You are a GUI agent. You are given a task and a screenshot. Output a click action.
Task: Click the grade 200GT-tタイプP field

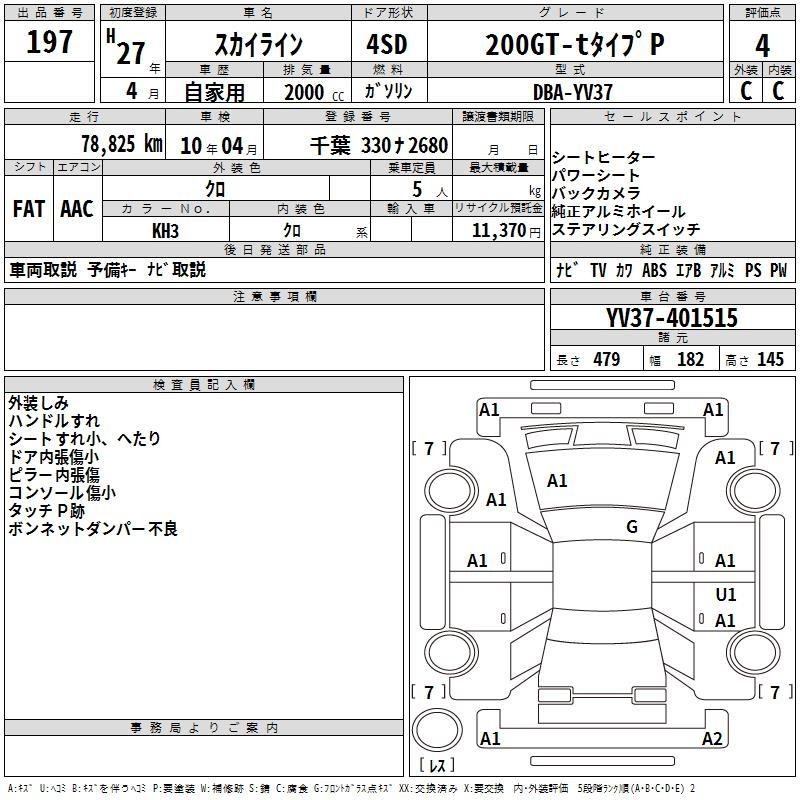coord(575,44)
